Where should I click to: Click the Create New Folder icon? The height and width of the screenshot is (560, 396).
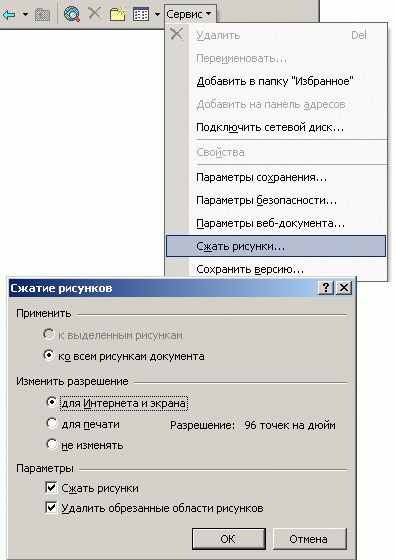point(118,14)
